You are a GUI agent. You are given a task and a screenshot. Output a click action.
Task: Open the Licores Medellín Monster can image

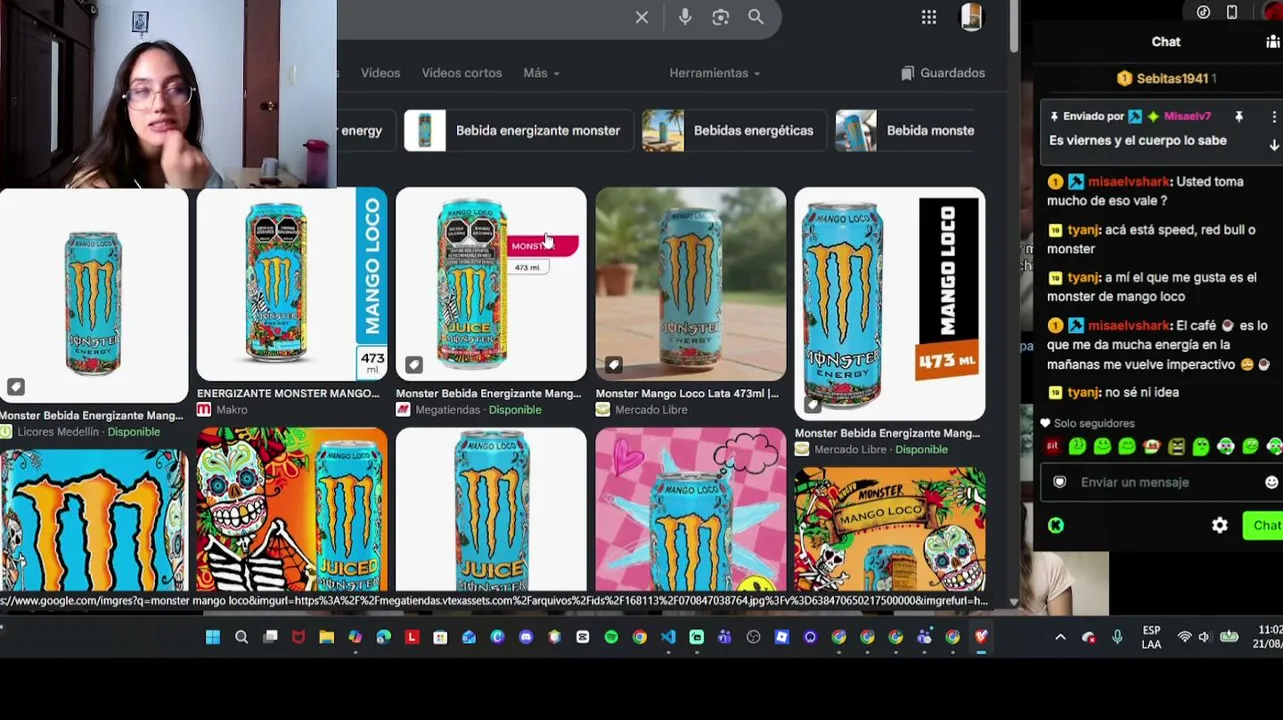tap(94, 296)
